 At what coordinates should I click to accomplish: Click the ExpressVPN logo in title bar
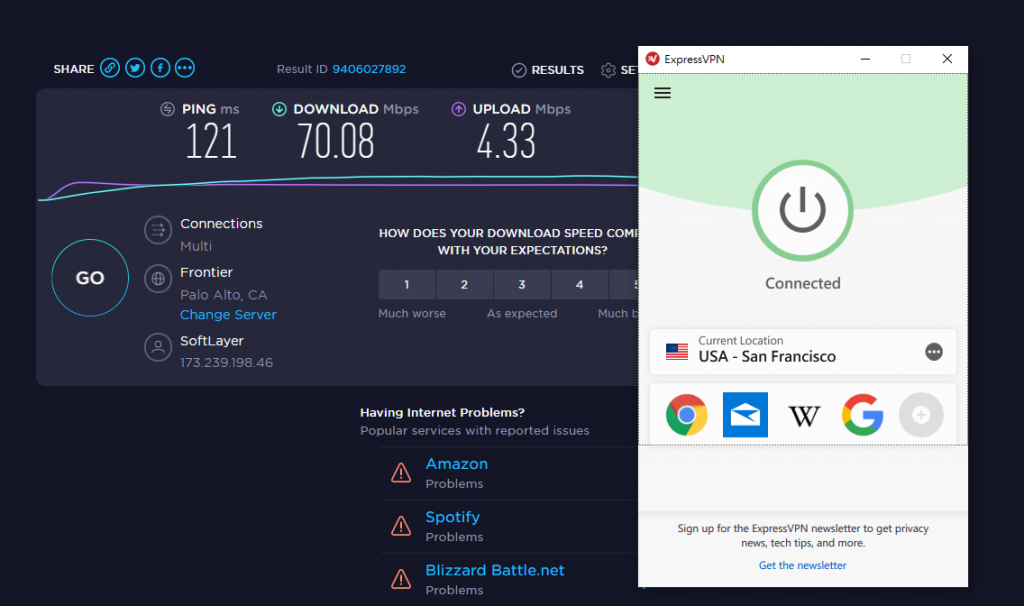click(x=652, y=59)
